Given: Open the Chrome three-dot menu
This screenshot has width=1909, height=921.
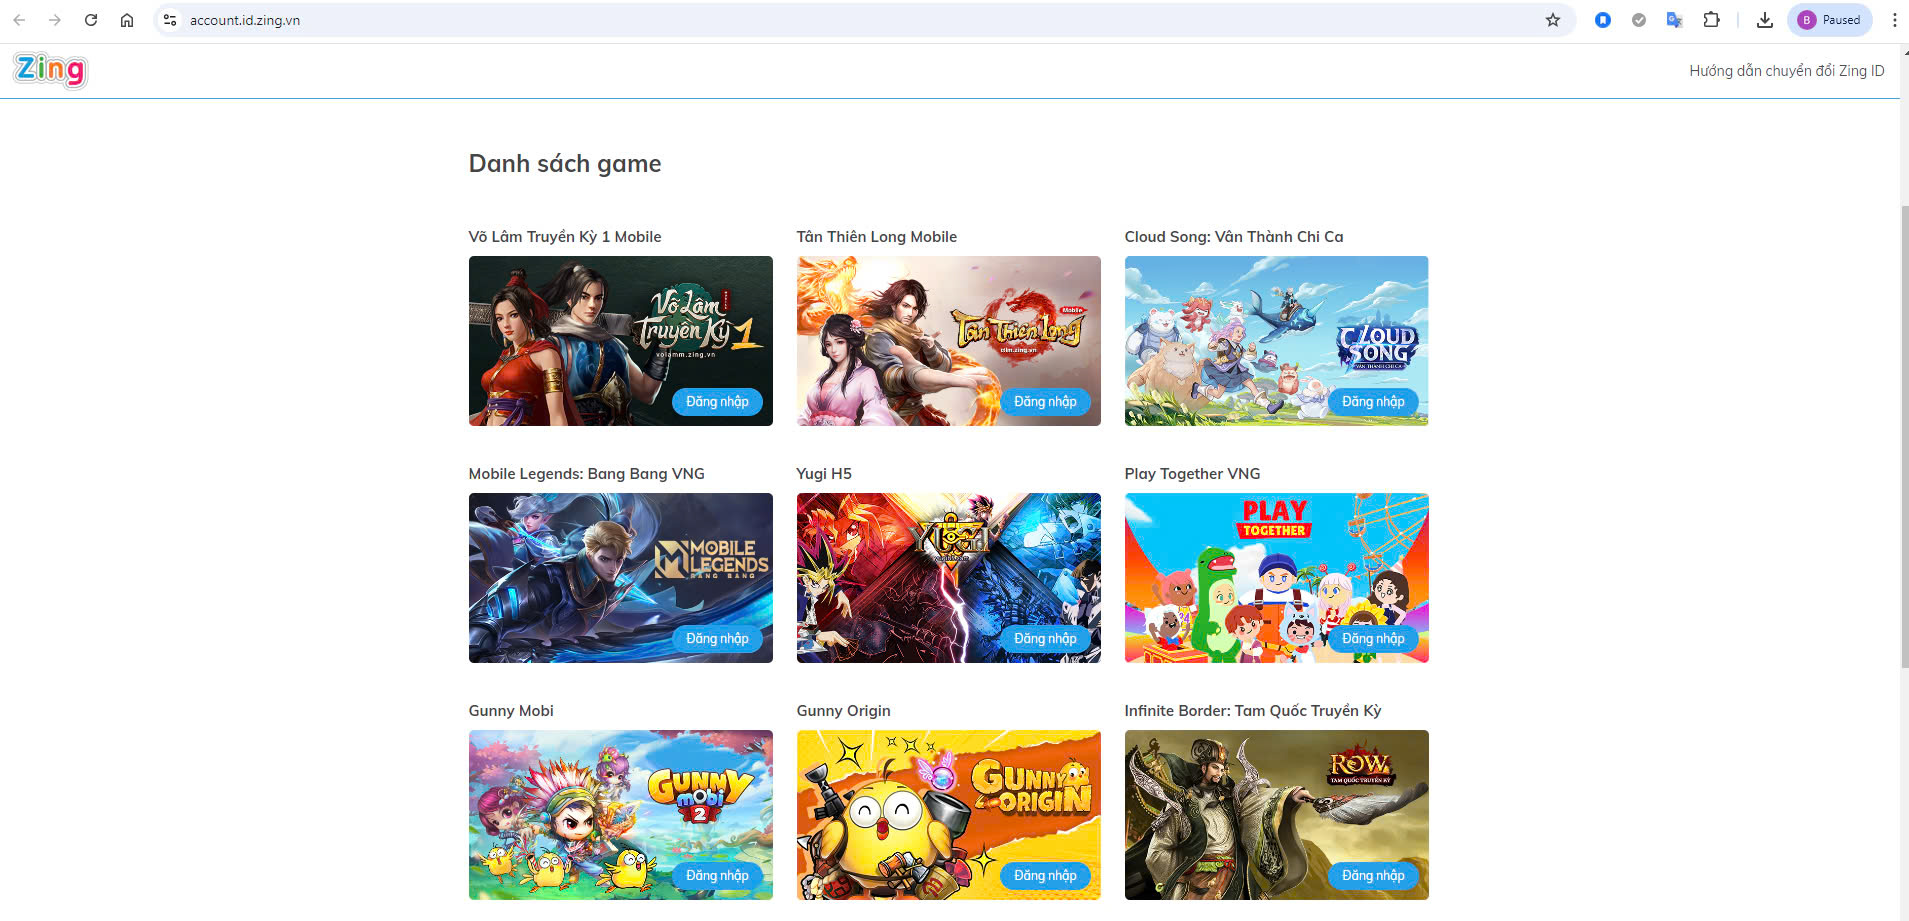Looking at the screenshot, I should pos(1894,20).
